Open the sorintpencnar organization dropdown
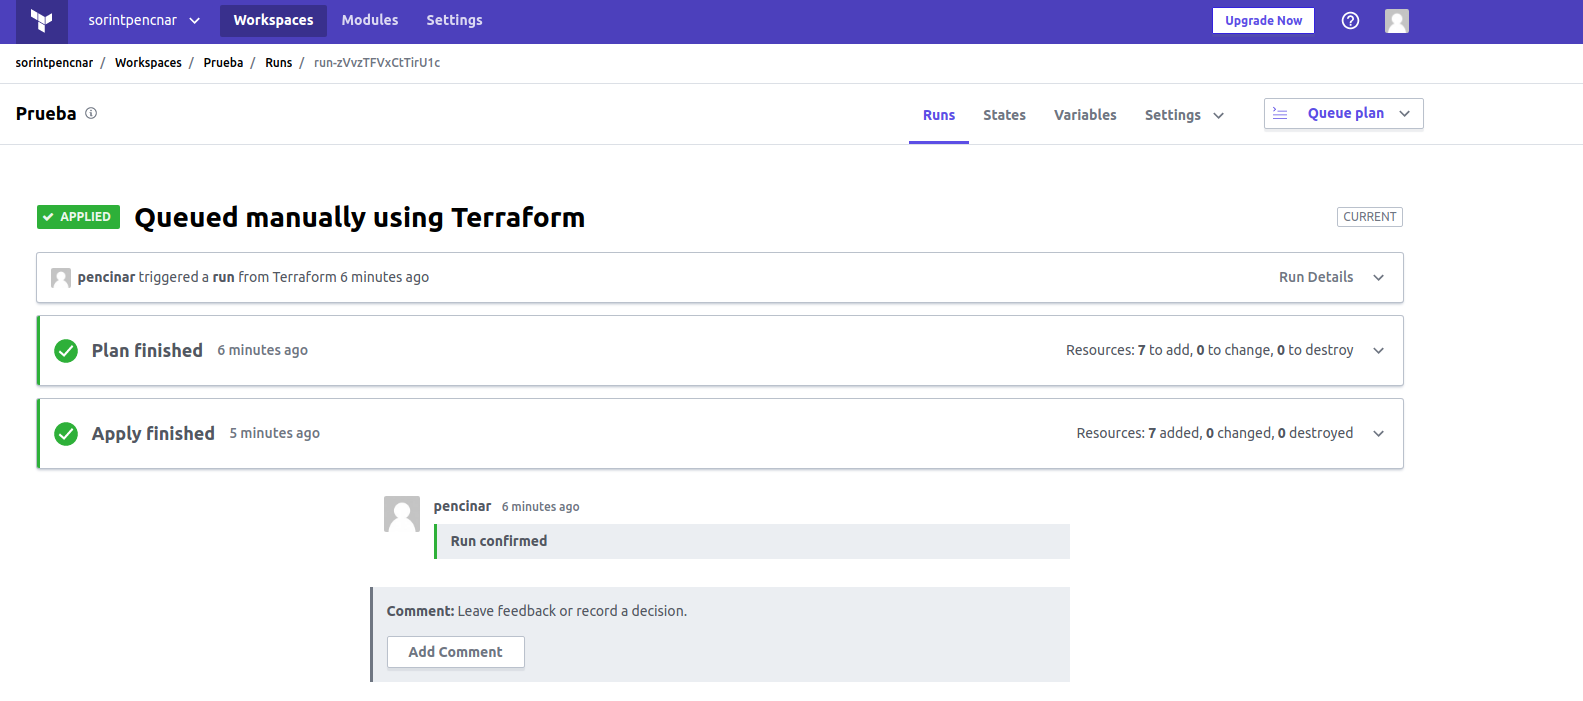This screenshot has width=1583, height=701. pos(144,20)
